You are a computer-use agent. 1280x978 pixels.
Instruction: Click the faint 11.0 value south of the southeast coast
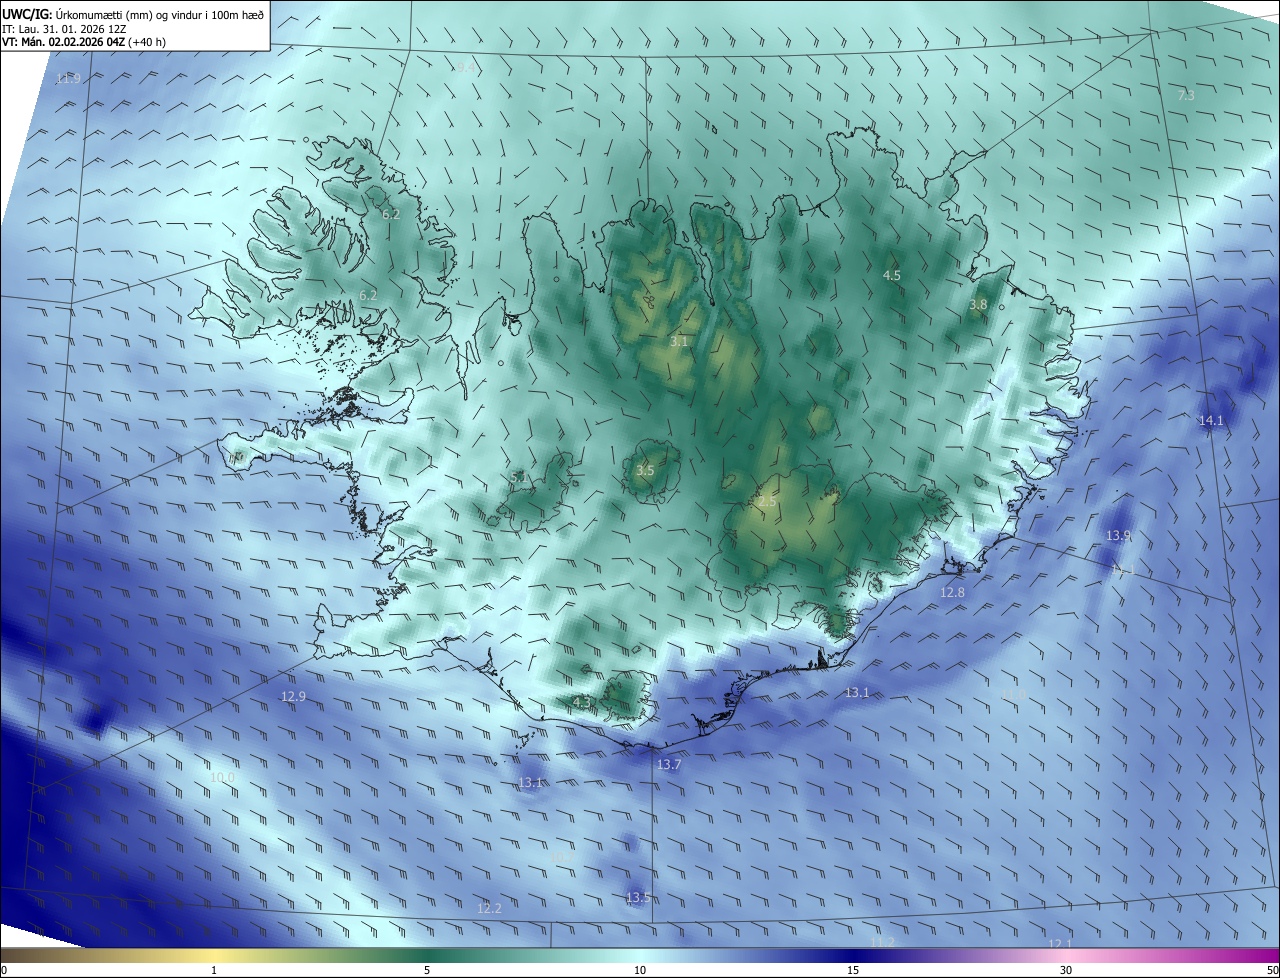[x=1014, y=693]
